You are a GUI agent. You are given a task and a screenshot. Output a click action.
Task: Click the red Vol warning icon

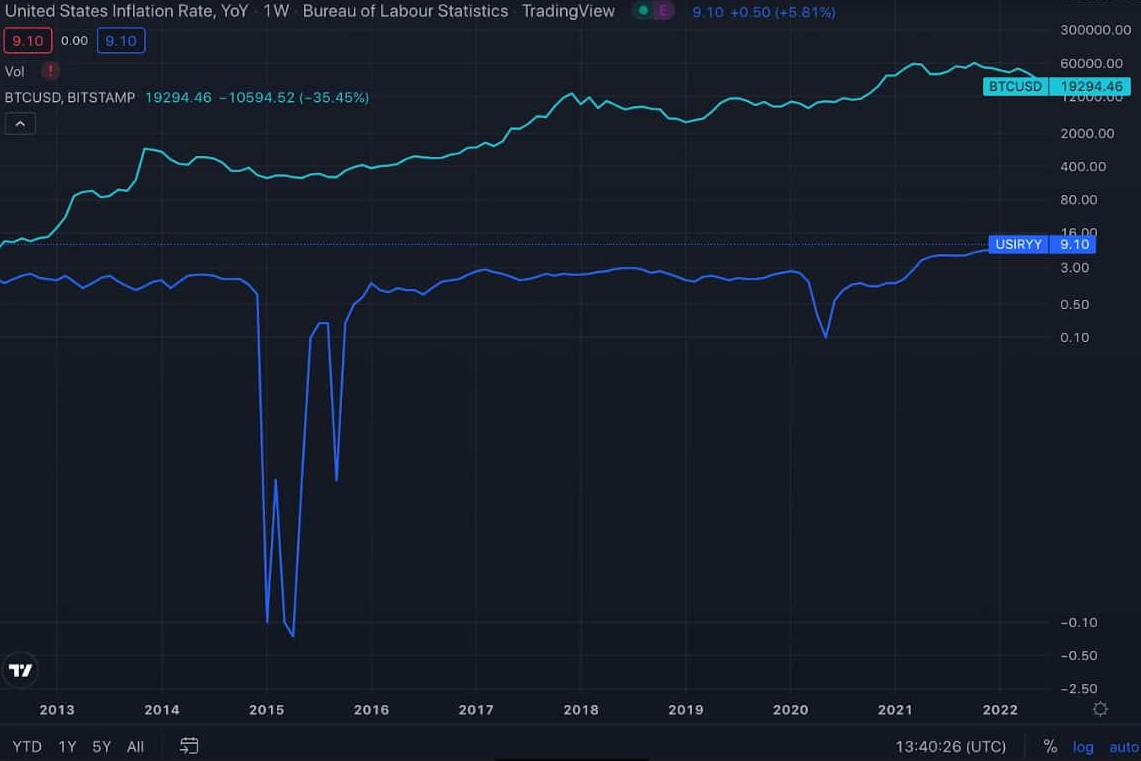click(50, 71)
